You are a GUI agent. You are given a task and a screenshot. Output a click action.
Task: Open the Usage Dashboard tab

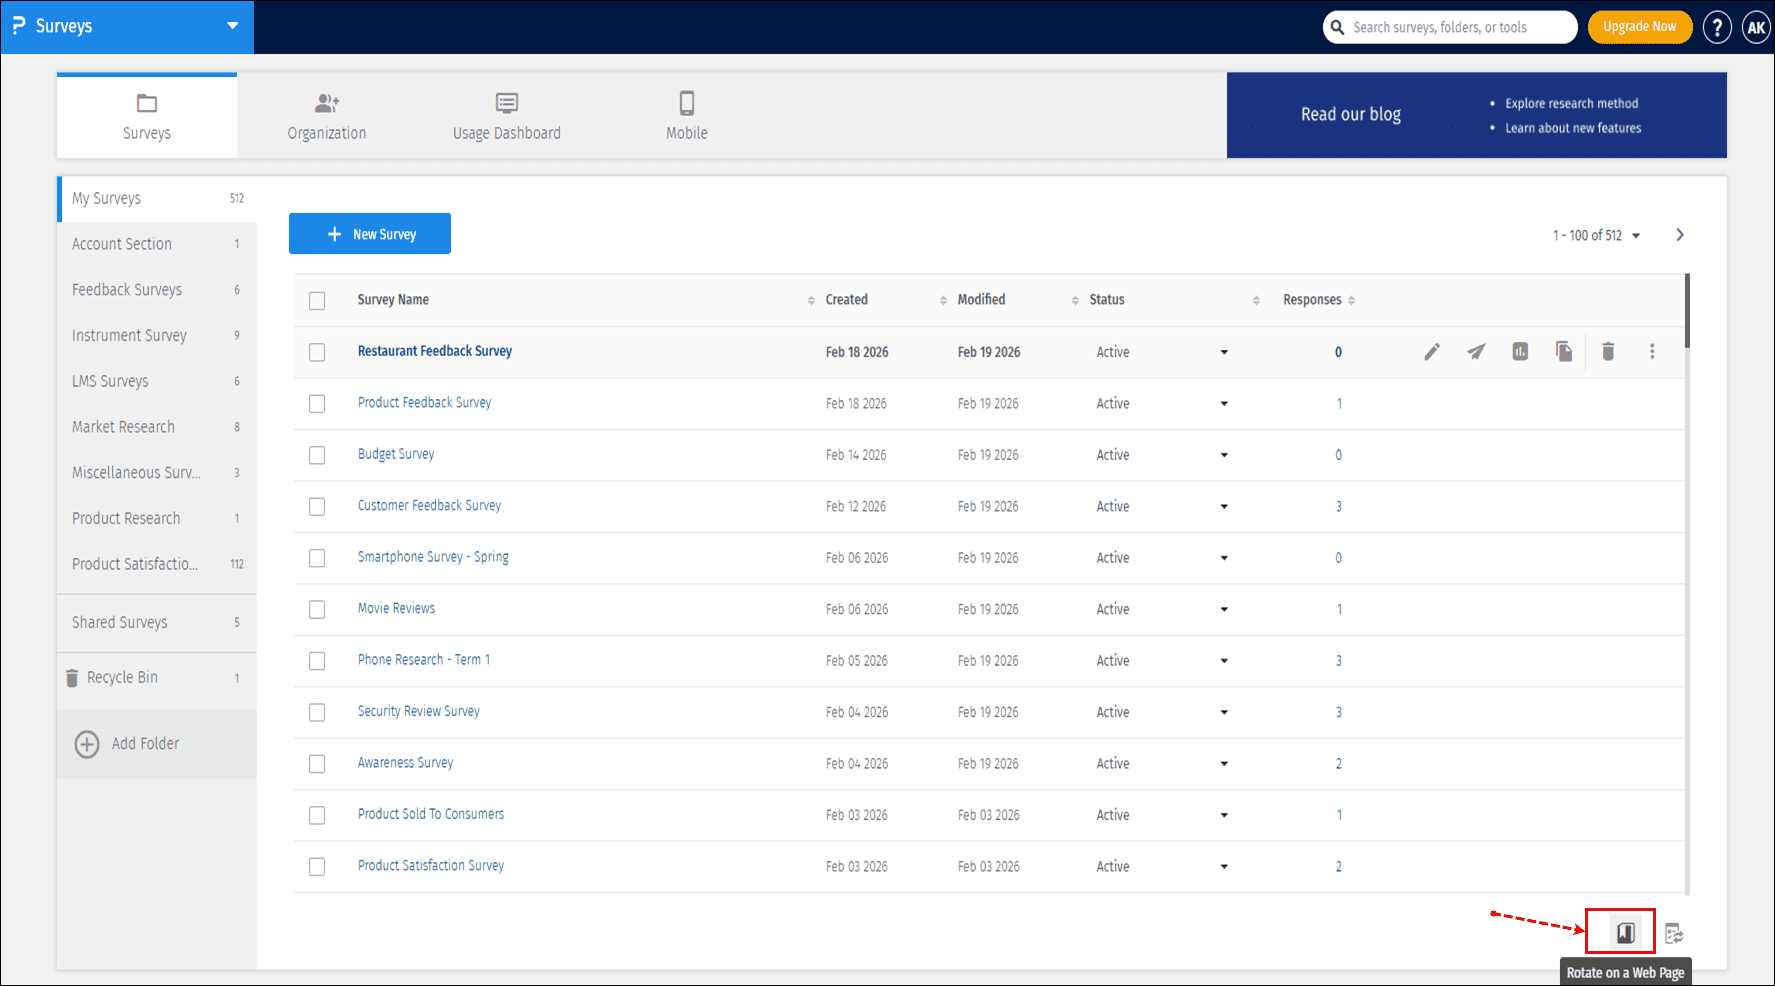(x=507, y=116)
